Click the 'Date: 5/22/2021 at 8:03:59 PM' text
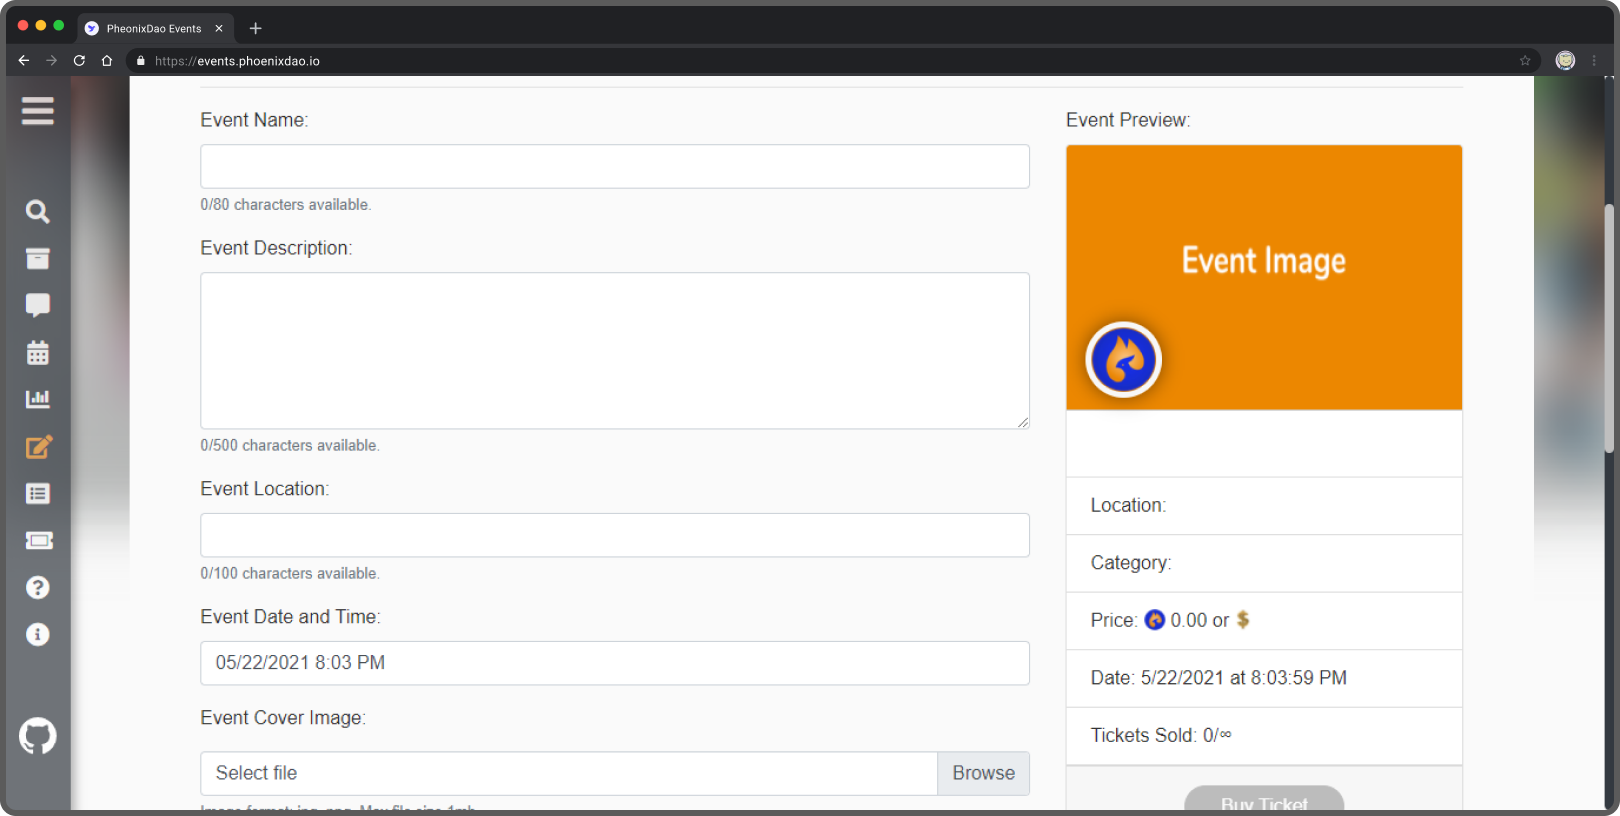This screenshot has height=816, width=1620. click(x=1219, y=678)
